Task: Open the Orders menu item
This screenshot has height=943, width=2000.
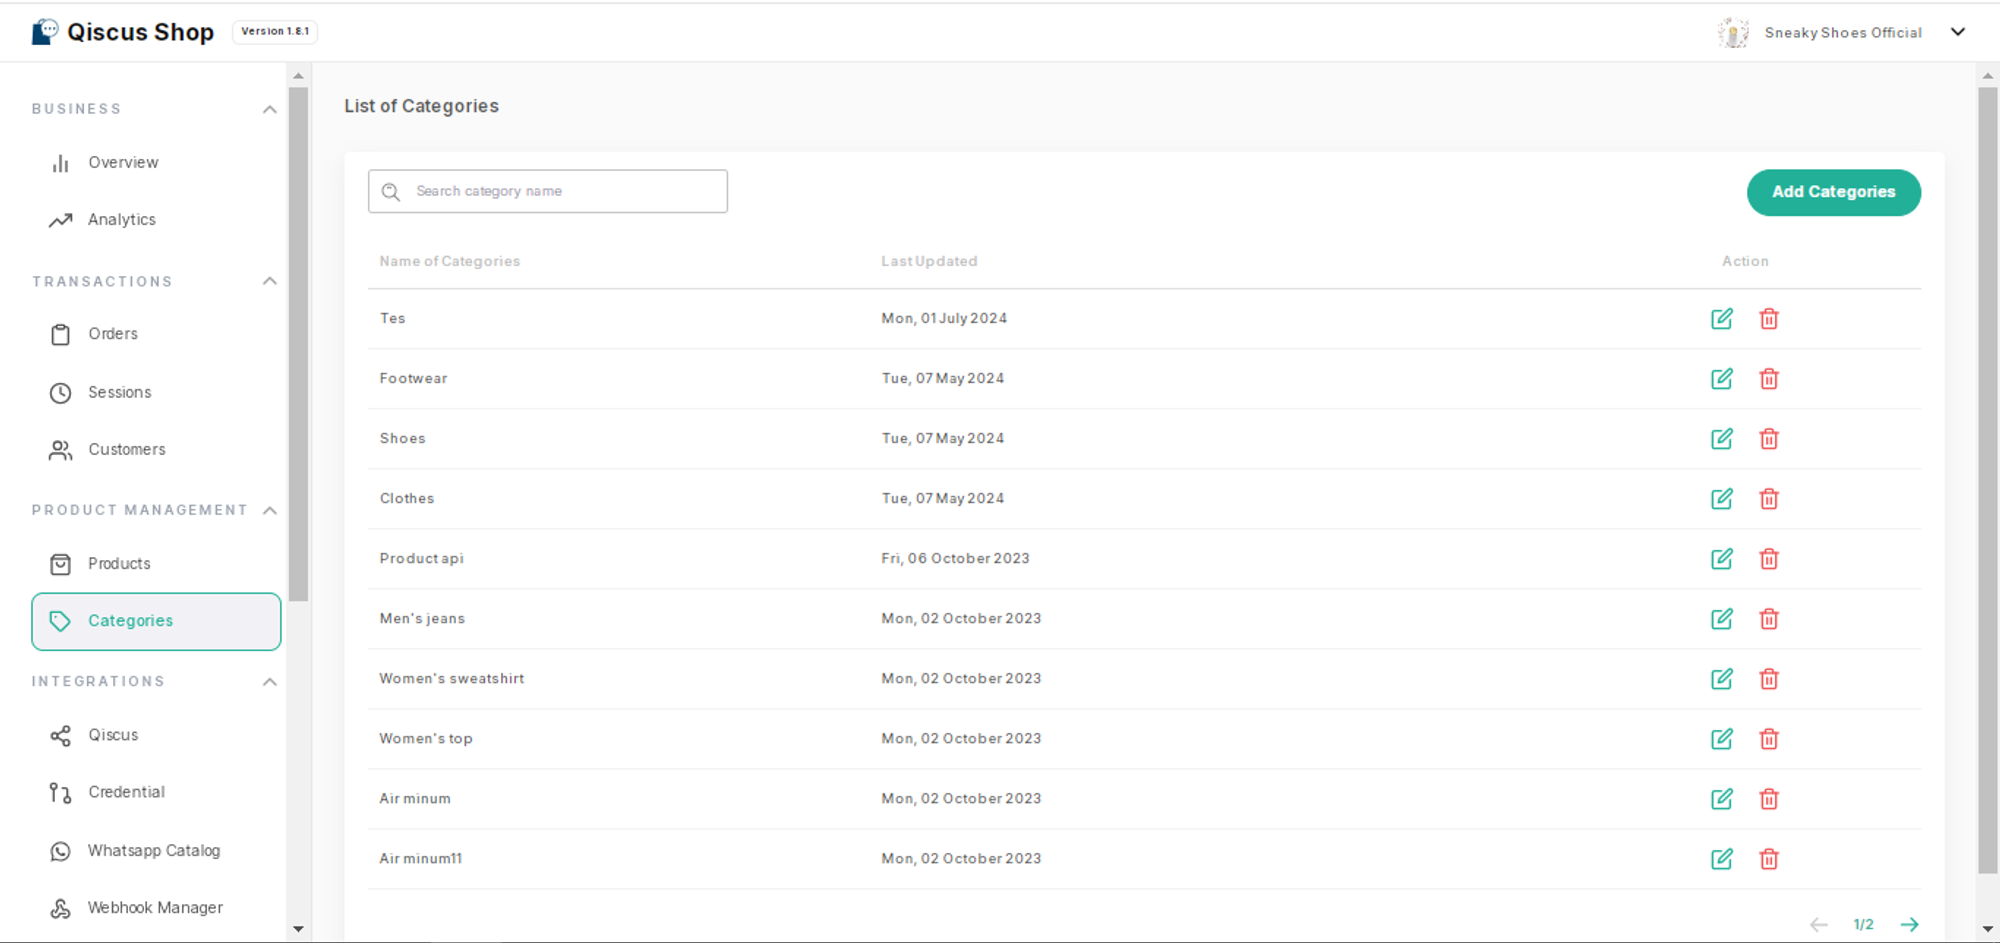Action: pos(112,334)
